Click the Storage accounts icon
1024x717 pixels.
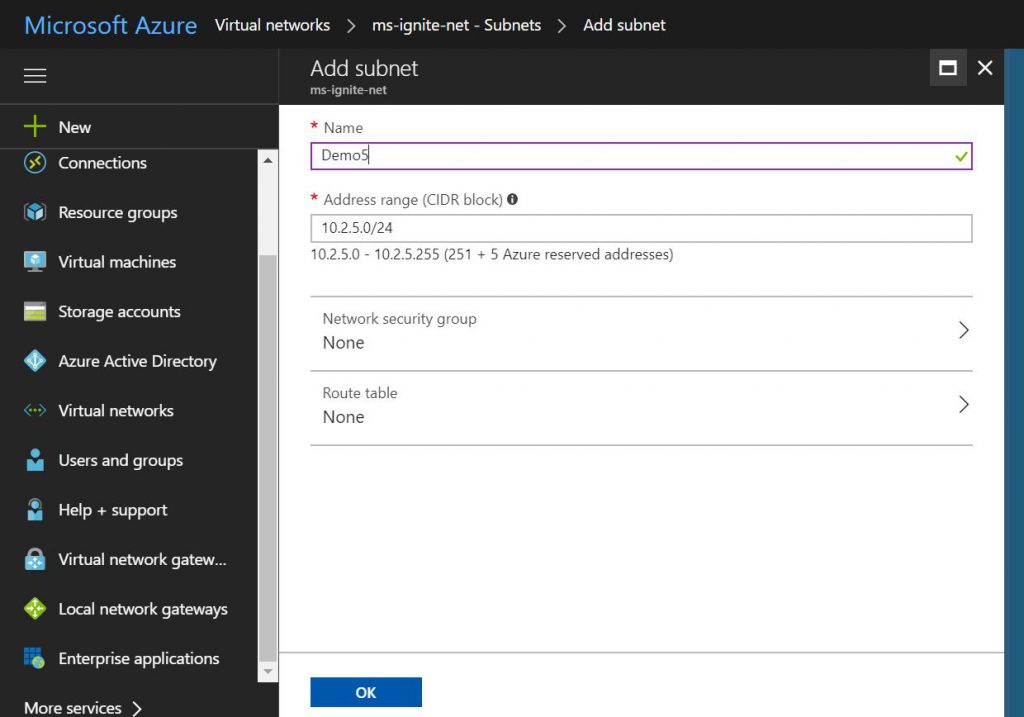tap(35, 312)
